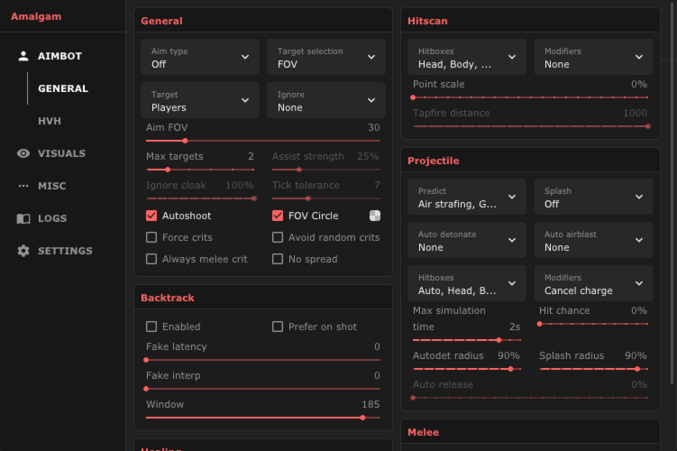The width and height of the screenshot is (677, 451).
Task: Click the Hitscan section header
Action: [x=427, y=21]
